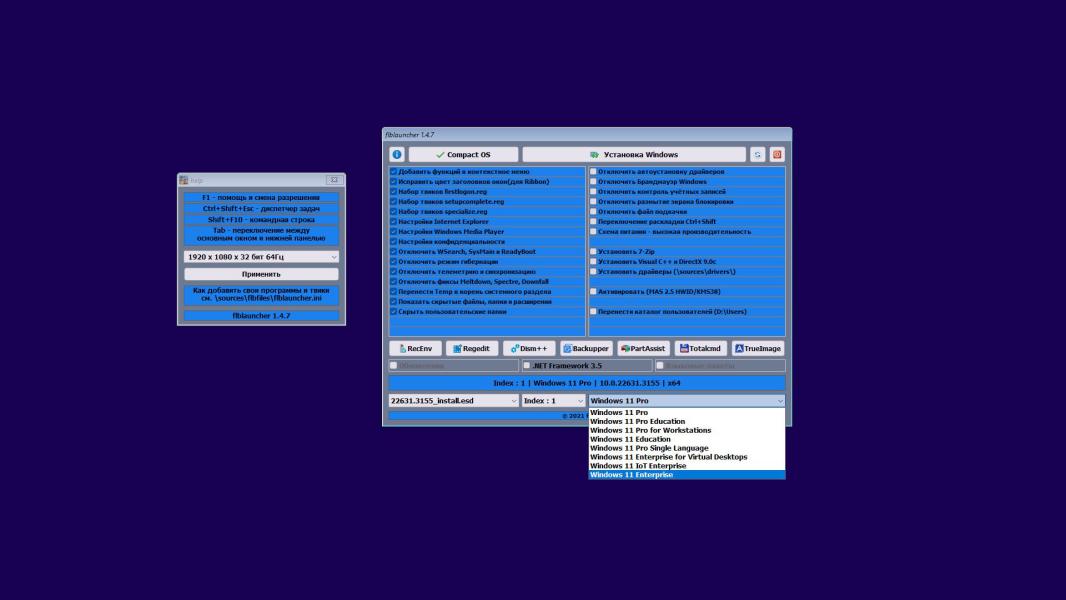The width and height of the screenshot is (1066, 600).
Task: Select Windows 11 Pro for Workstations from list
Action: (651, 431)
